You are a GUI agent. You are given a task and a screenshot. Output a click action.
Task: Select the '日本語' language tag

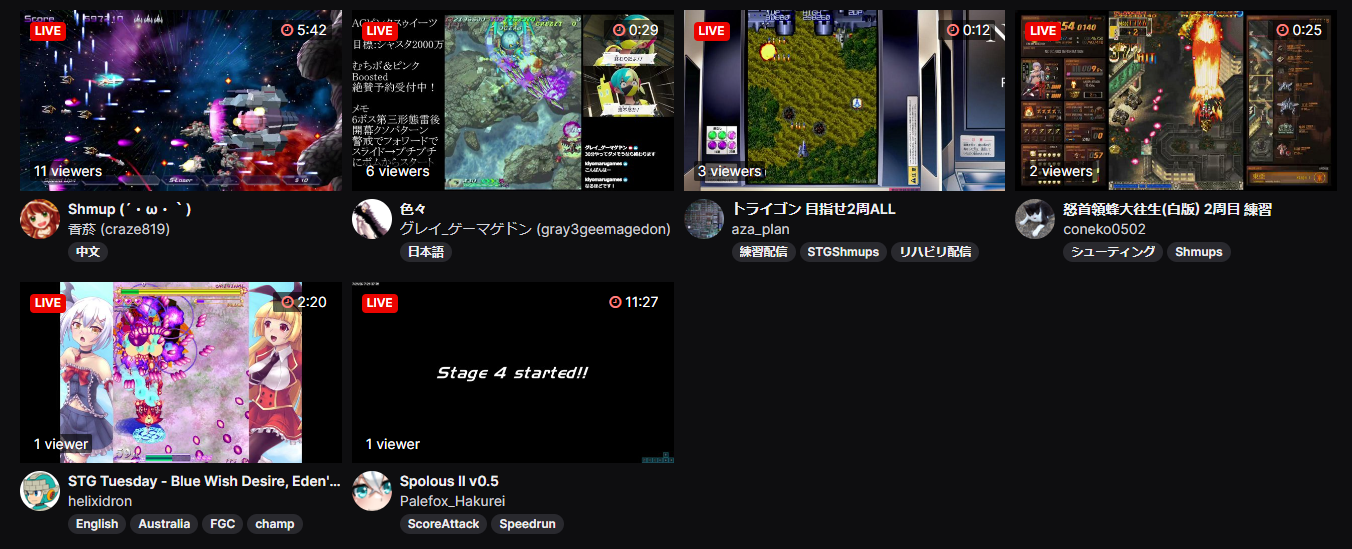click(426, 252)
